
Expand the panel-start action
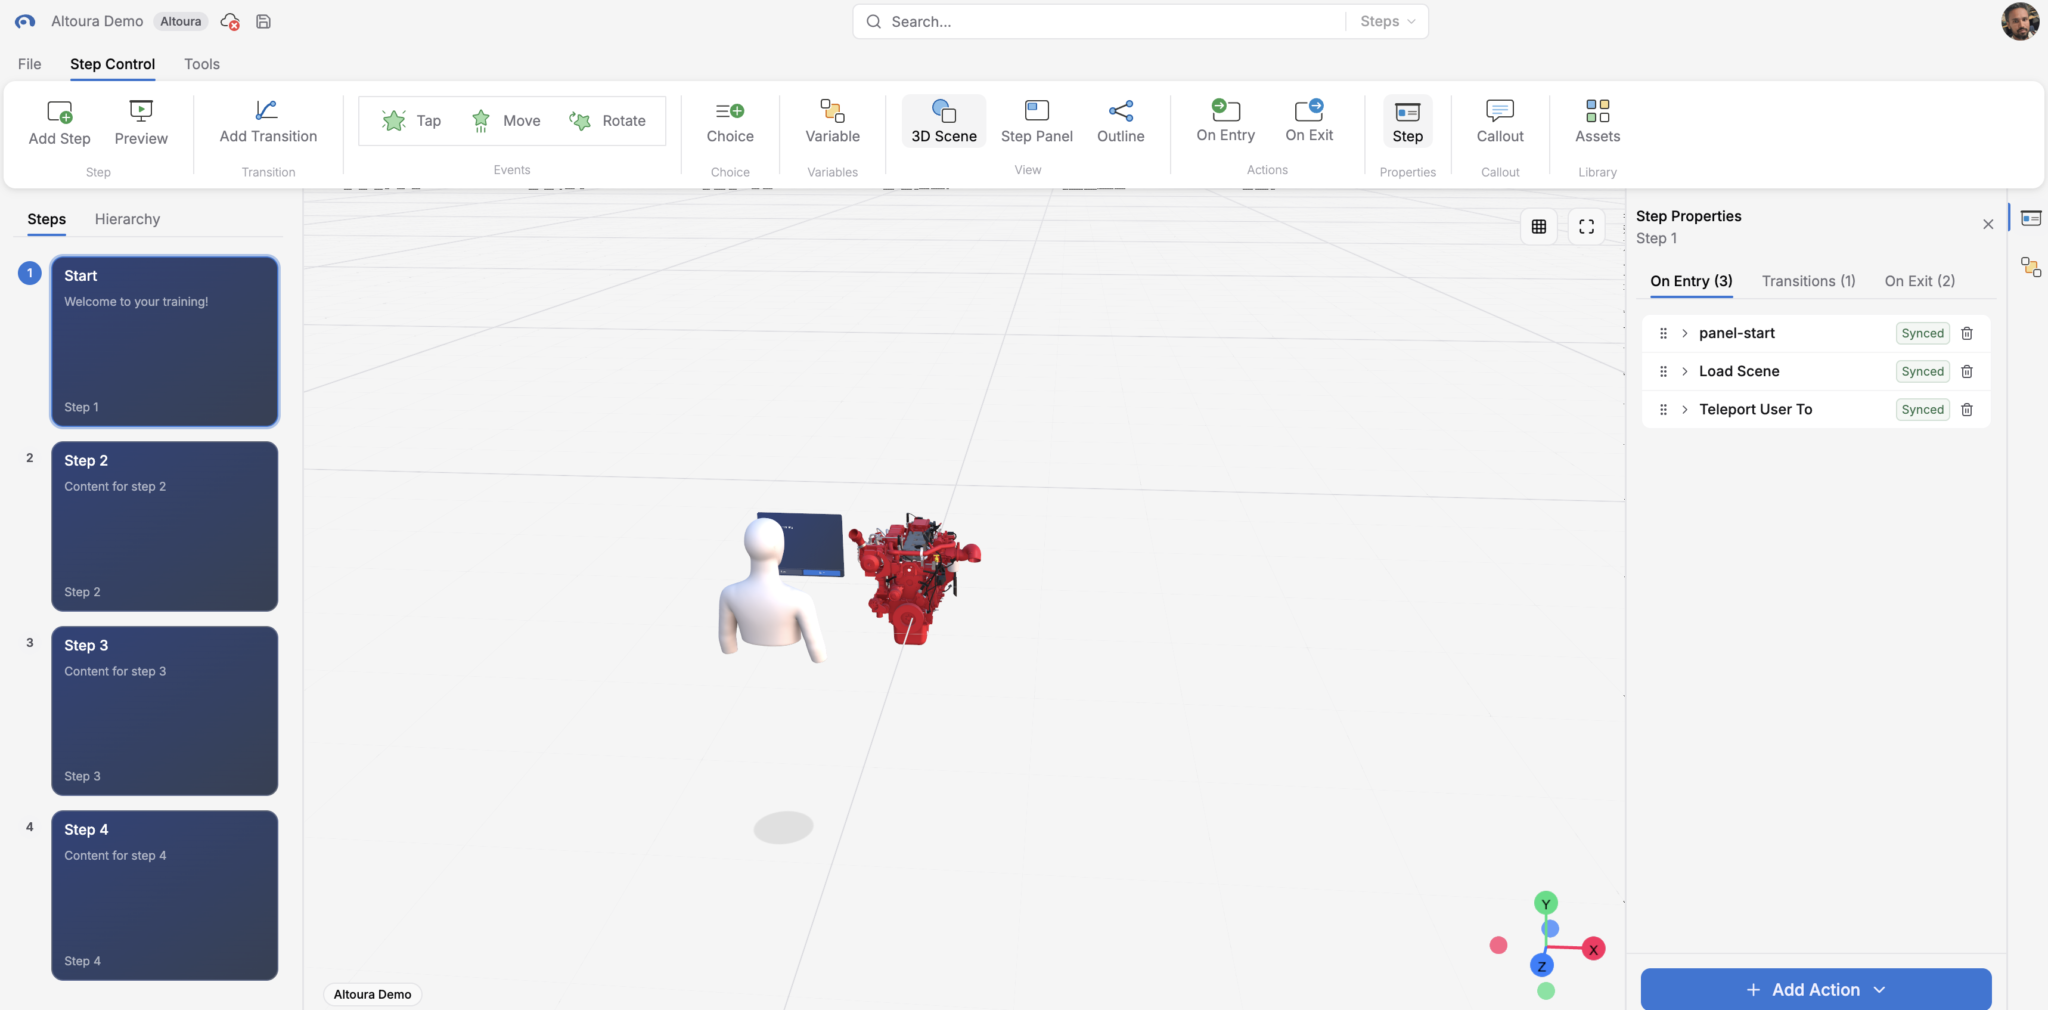point(1685,333)
